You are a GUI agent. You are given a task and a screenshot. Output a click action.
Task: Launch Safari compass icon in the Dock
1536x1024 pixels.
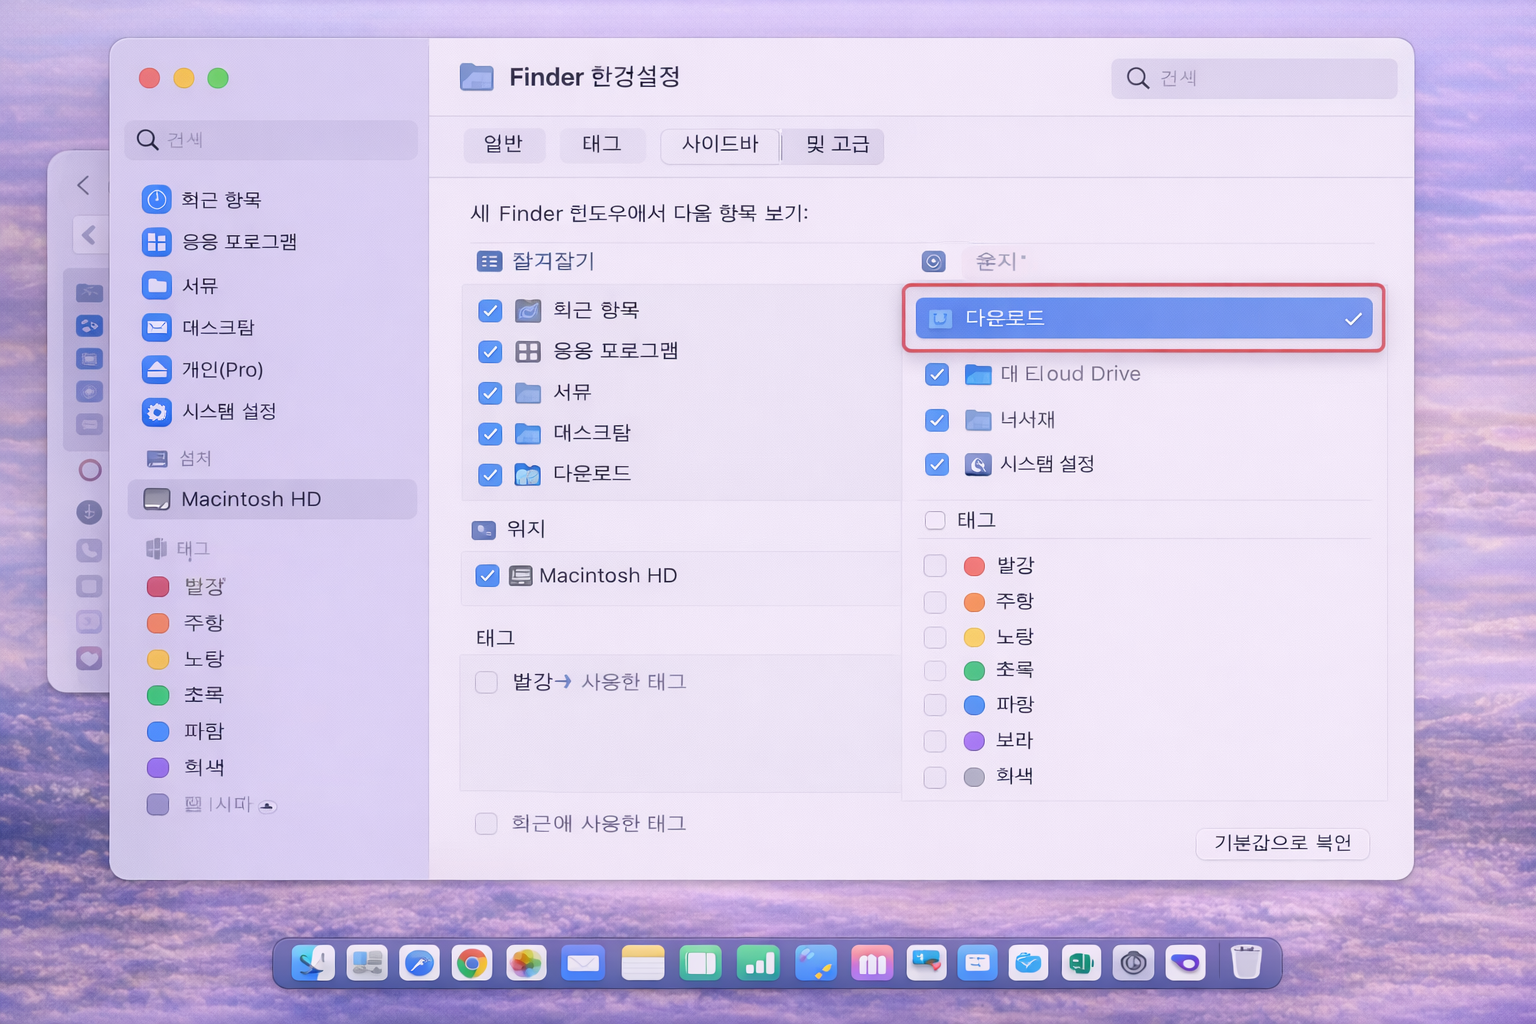(419, 963)
